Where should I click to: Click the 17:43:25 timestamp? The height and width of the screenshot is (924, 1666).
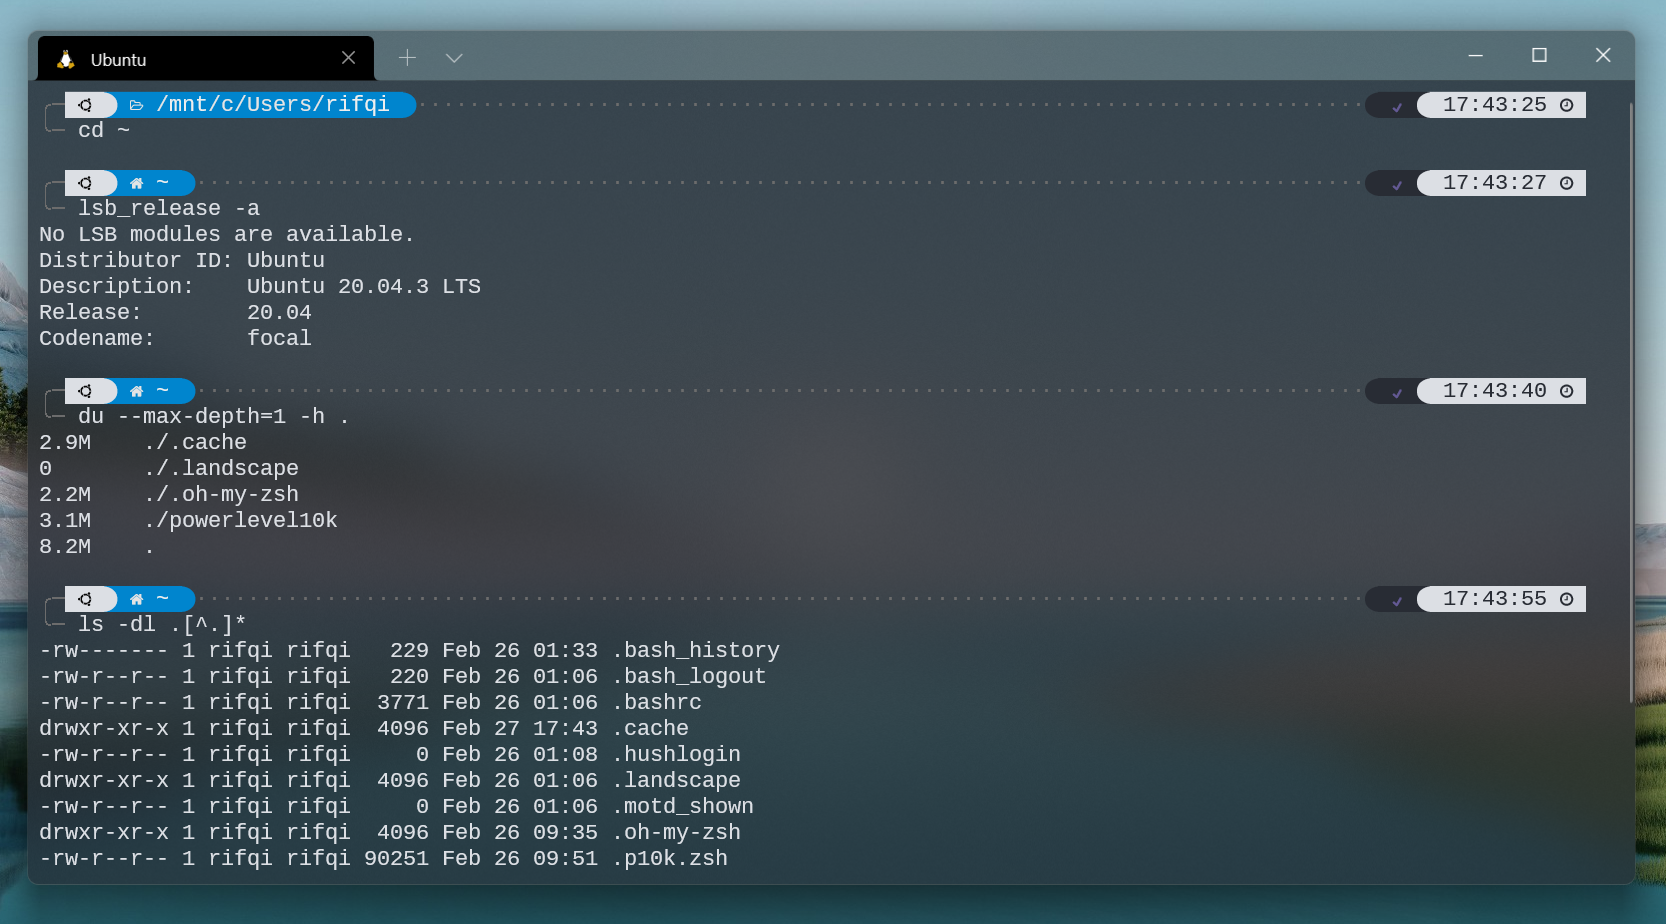(x=1494, y=104)
